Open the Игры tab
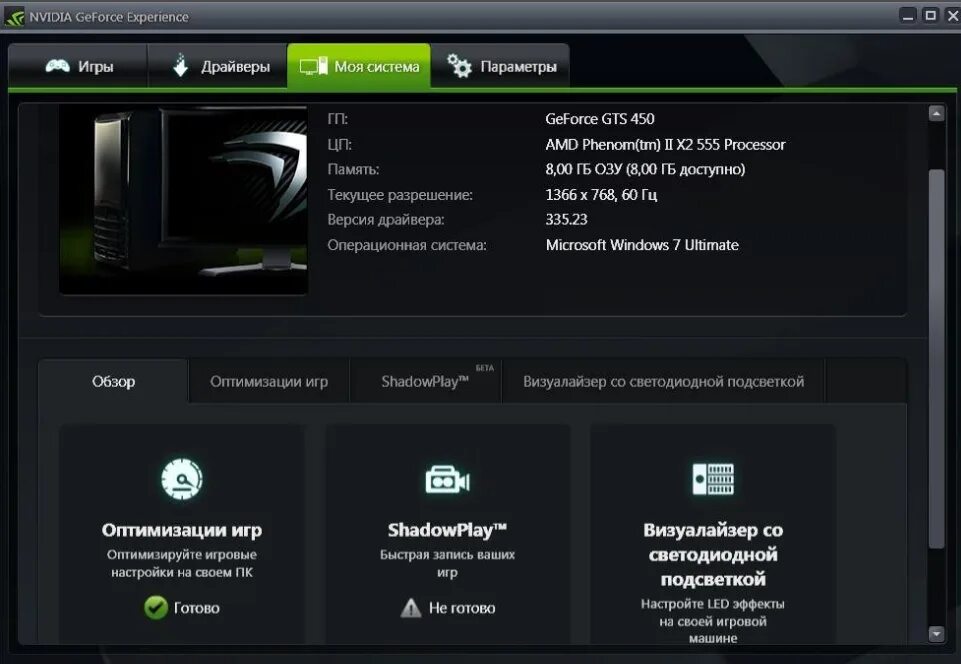 (78, 66)
